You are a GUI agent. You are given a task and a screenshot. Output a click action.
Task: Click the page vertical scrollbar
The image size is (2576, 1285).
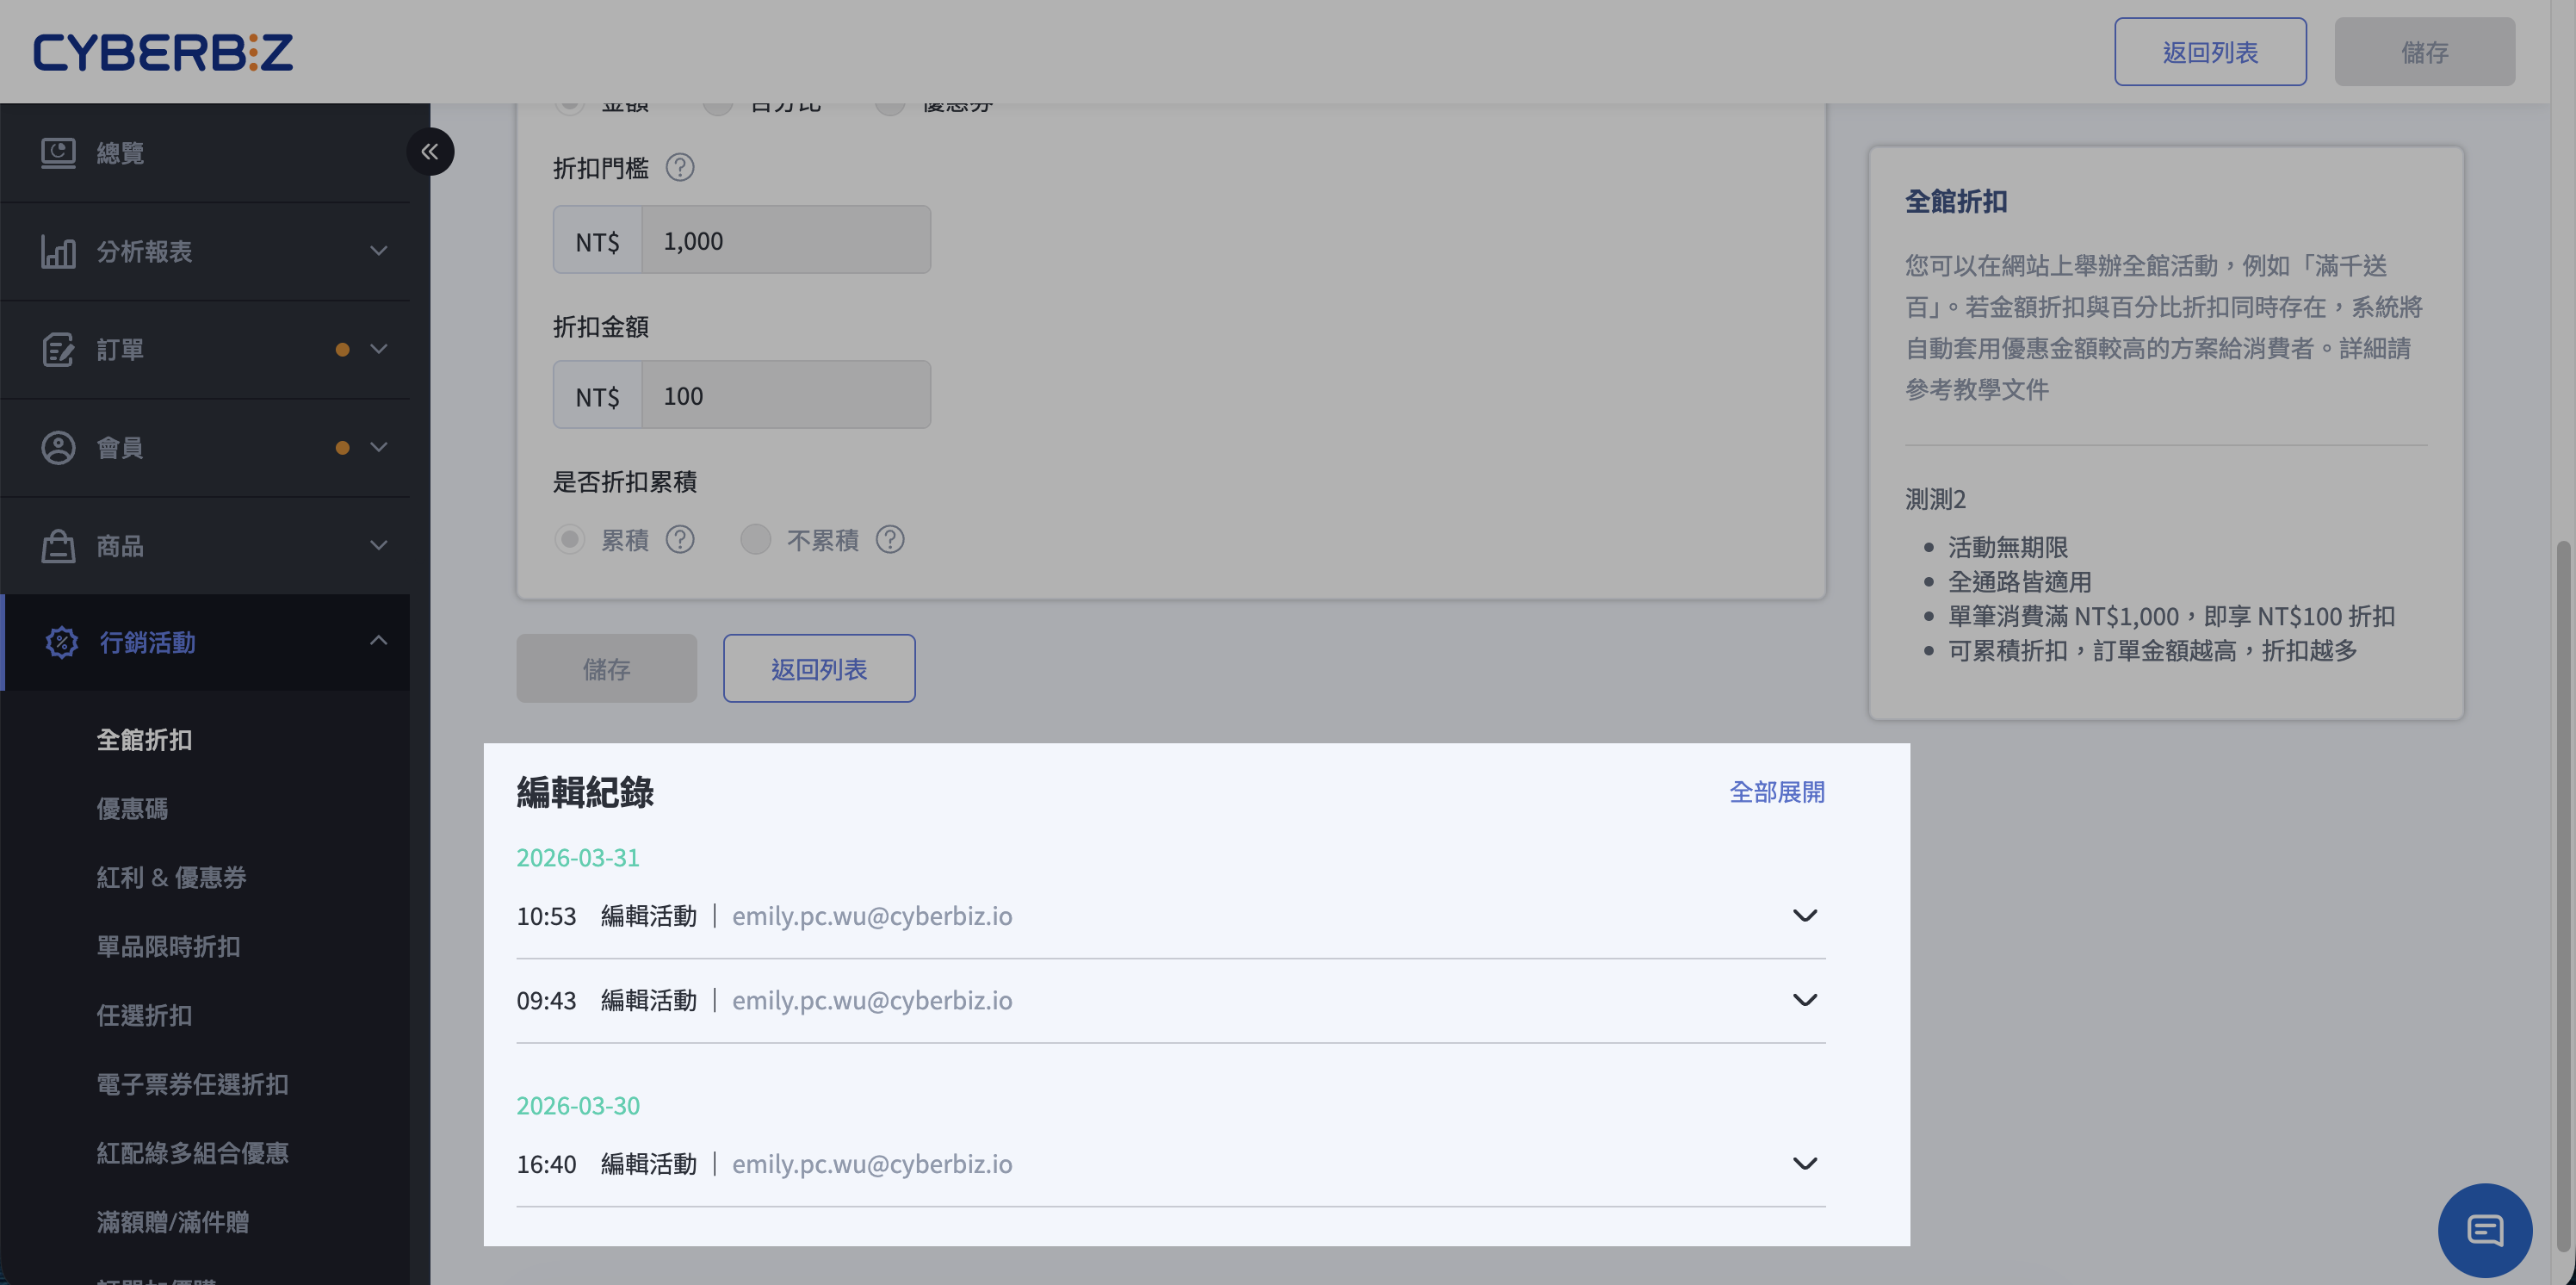(x=2563, y=895)
